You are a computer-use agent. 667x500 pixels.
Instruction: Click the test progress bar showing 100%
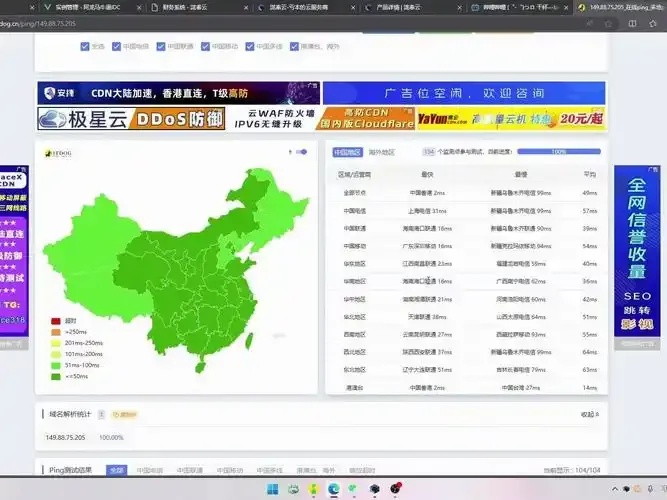click(x=559, y=151)
